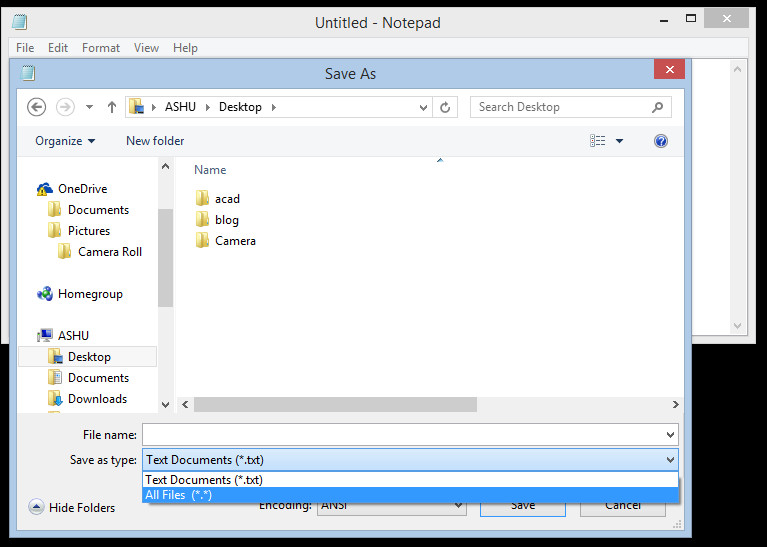Click the horizontal scrollbar right arrow
This screenshot has height=547, width=767.
[x=676, y=405]
